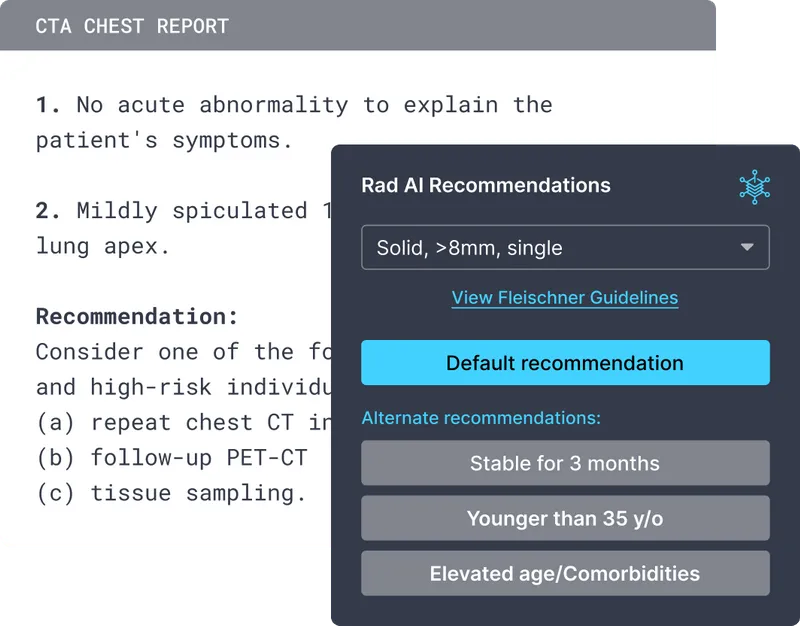The height and width of the screenshot is (626, 800).
Task: Click the "patient's symptoms." report line
Action: pyautogui.click(x=164, y=141)
